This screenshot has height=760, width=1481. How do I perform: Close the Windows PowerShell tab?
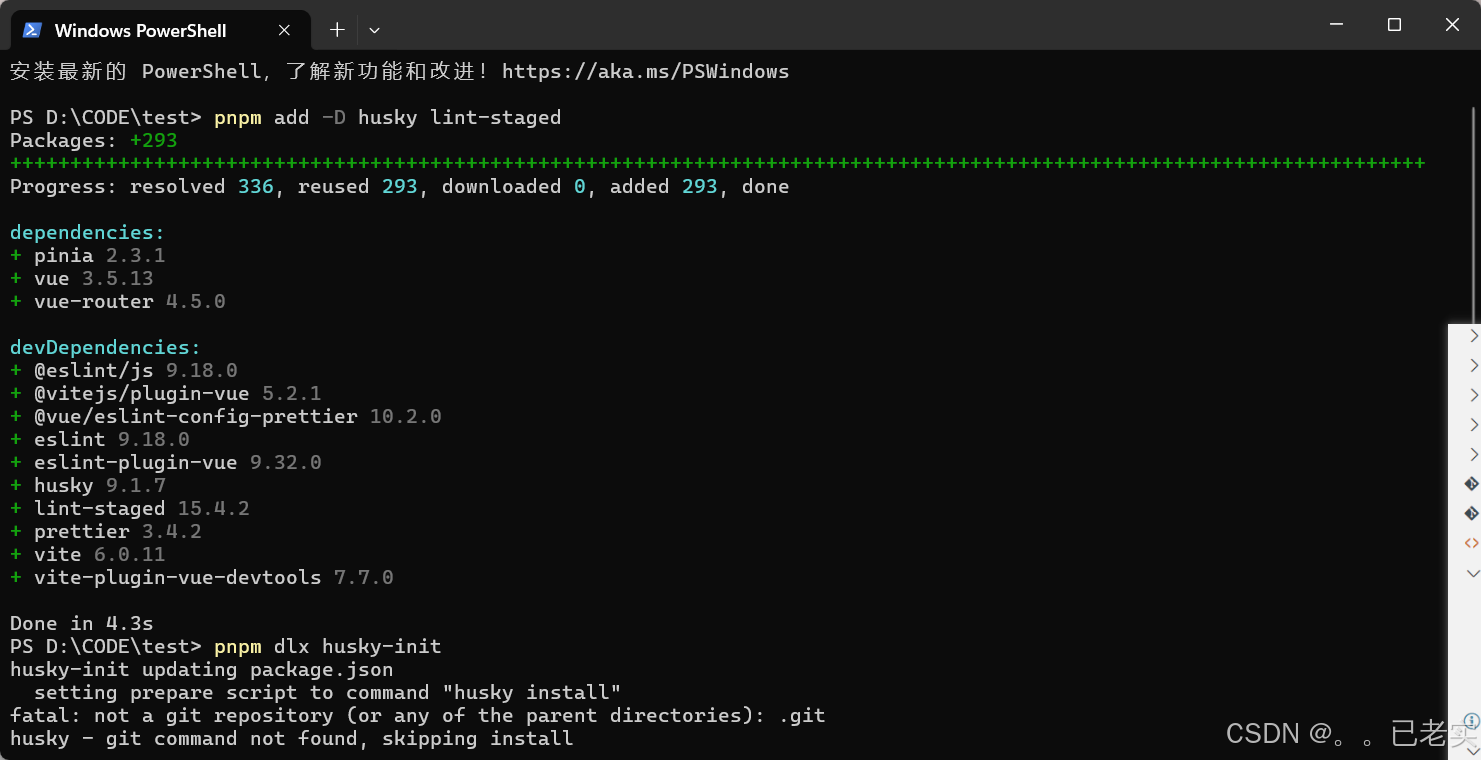click(283, 30)
